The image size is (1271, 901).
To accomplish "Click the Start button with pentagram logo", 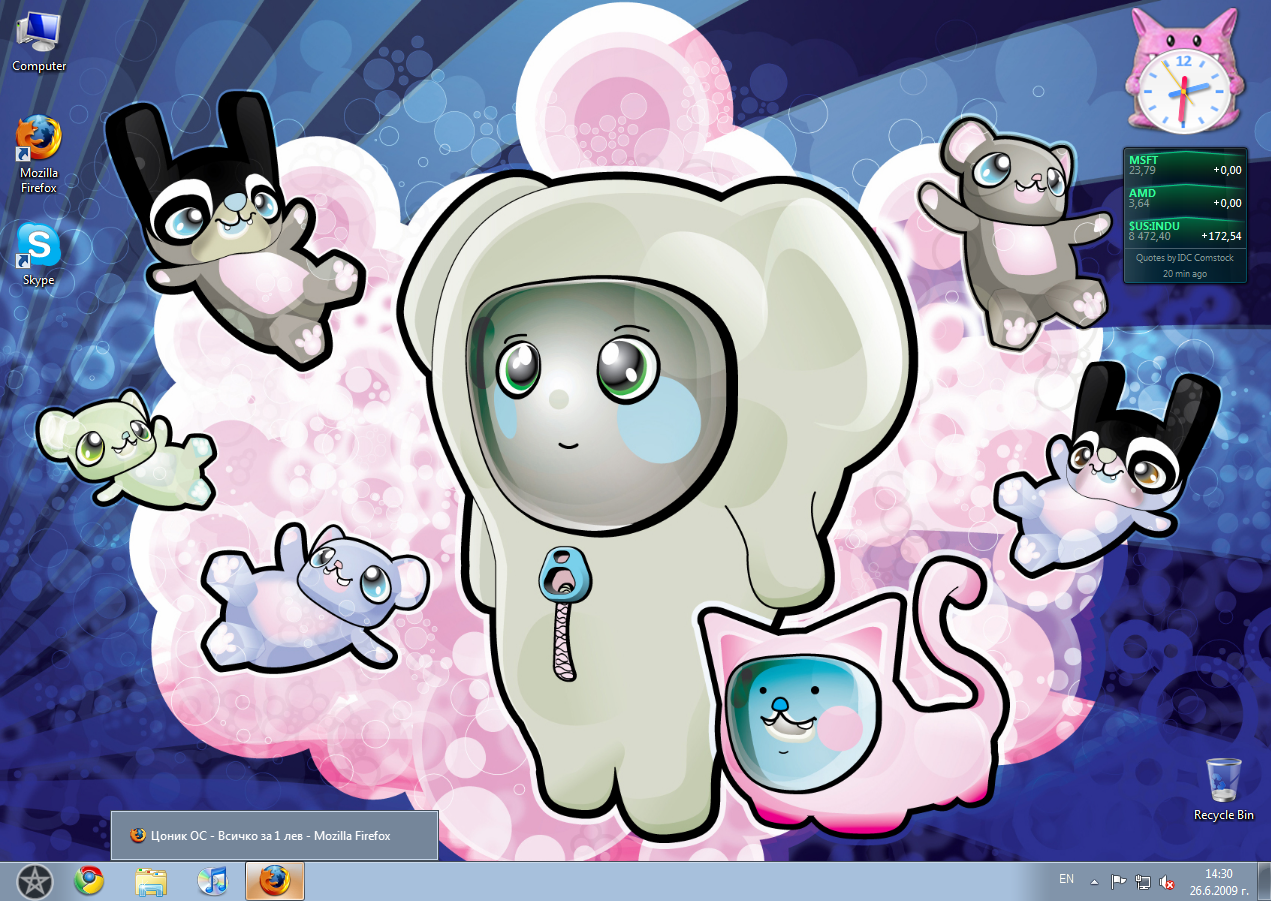I will pos(35,881).
